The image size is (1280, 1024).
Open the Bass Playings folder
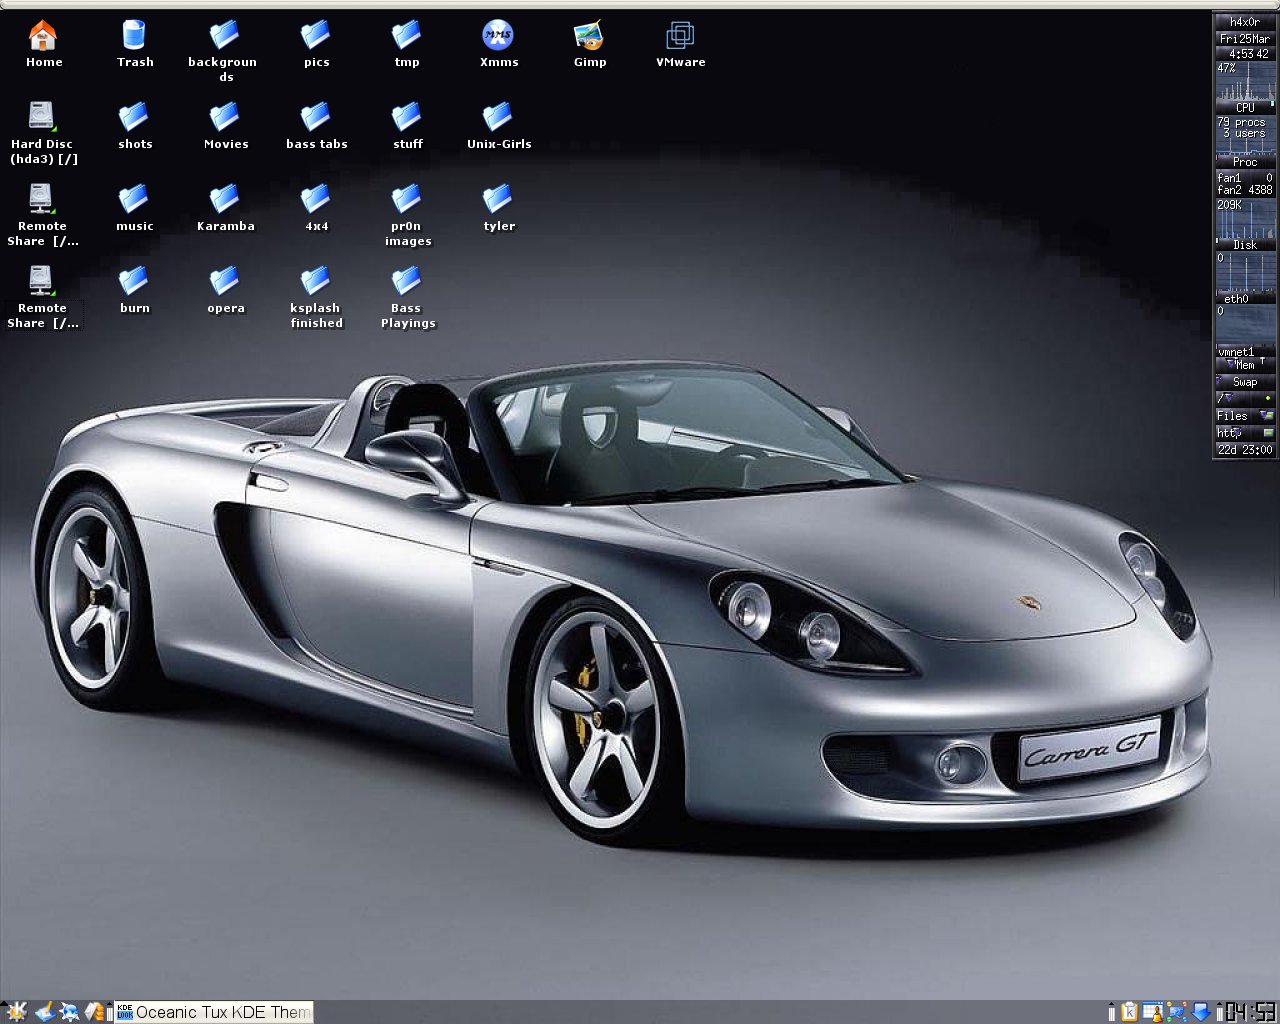(x=407, y=297)
